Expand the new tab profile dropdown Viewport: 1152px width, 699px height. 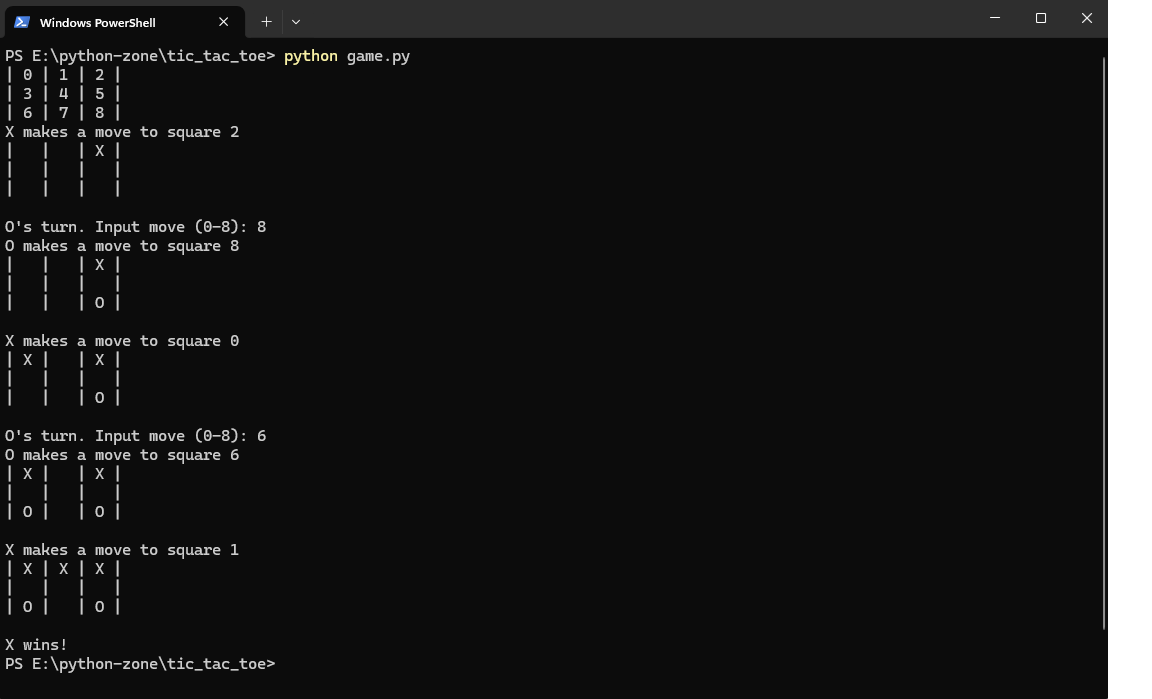296,21
